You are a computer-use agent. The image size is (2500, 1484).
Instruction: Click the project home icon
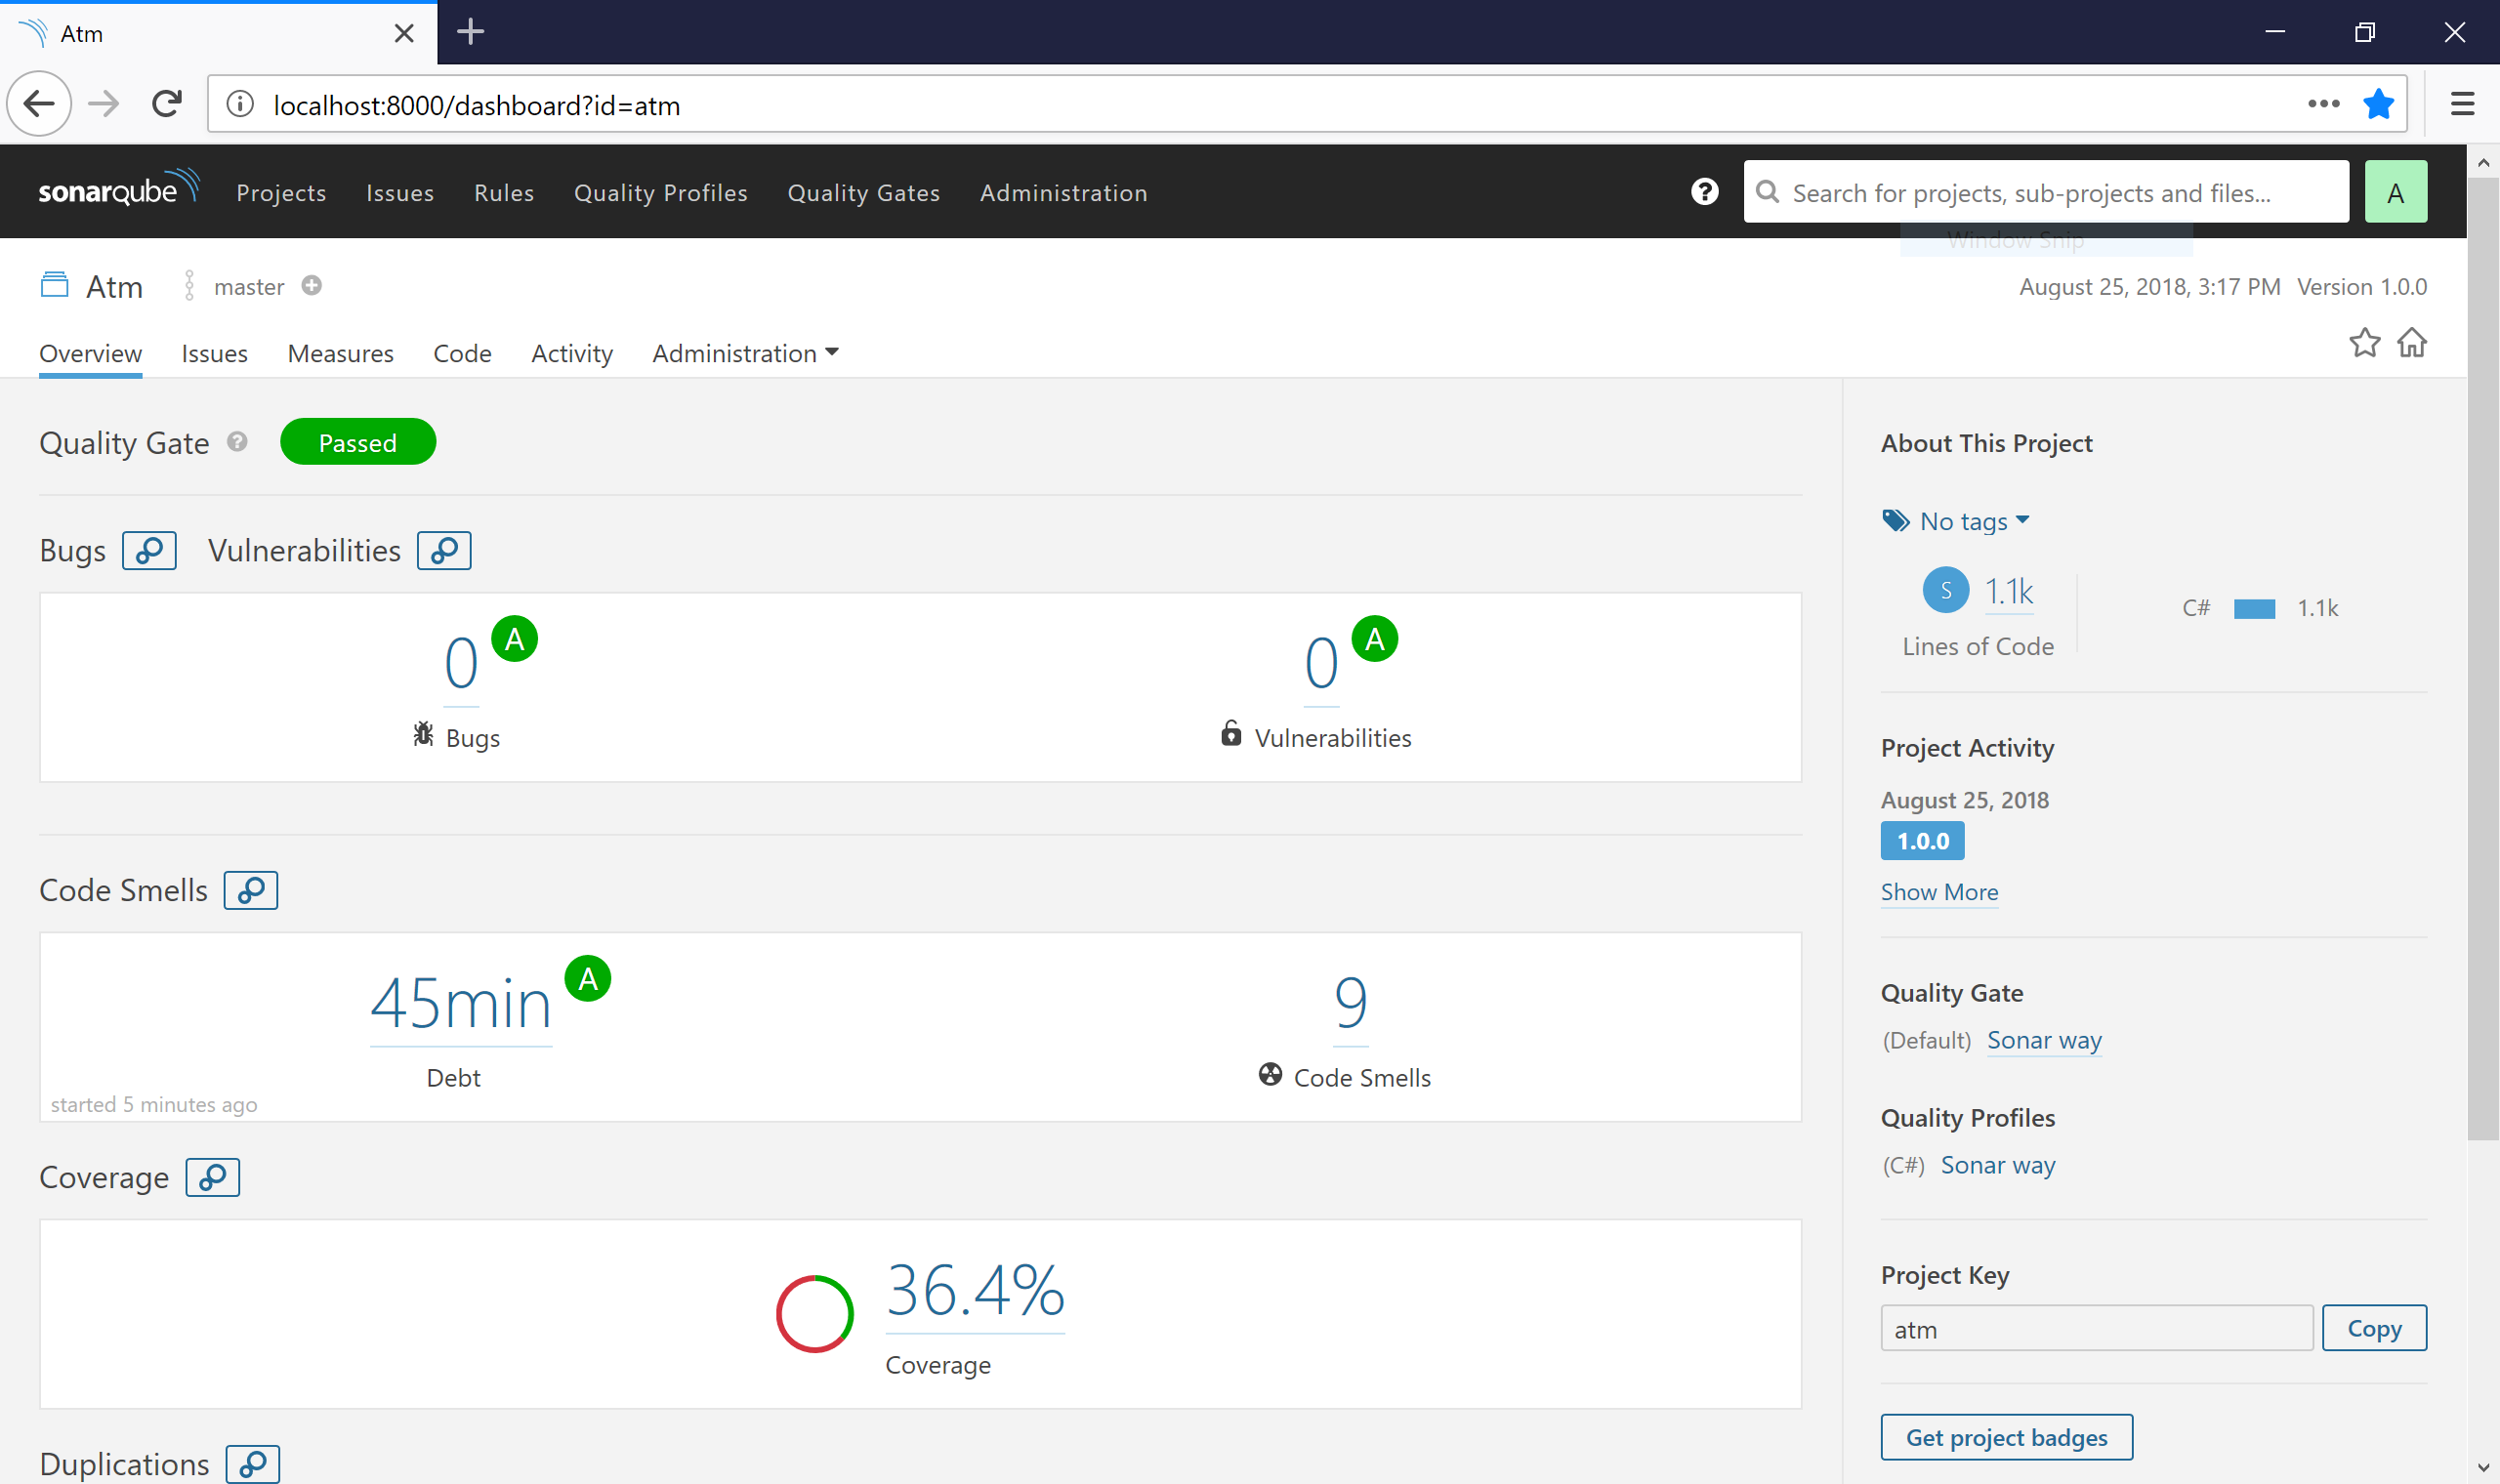2412,343
